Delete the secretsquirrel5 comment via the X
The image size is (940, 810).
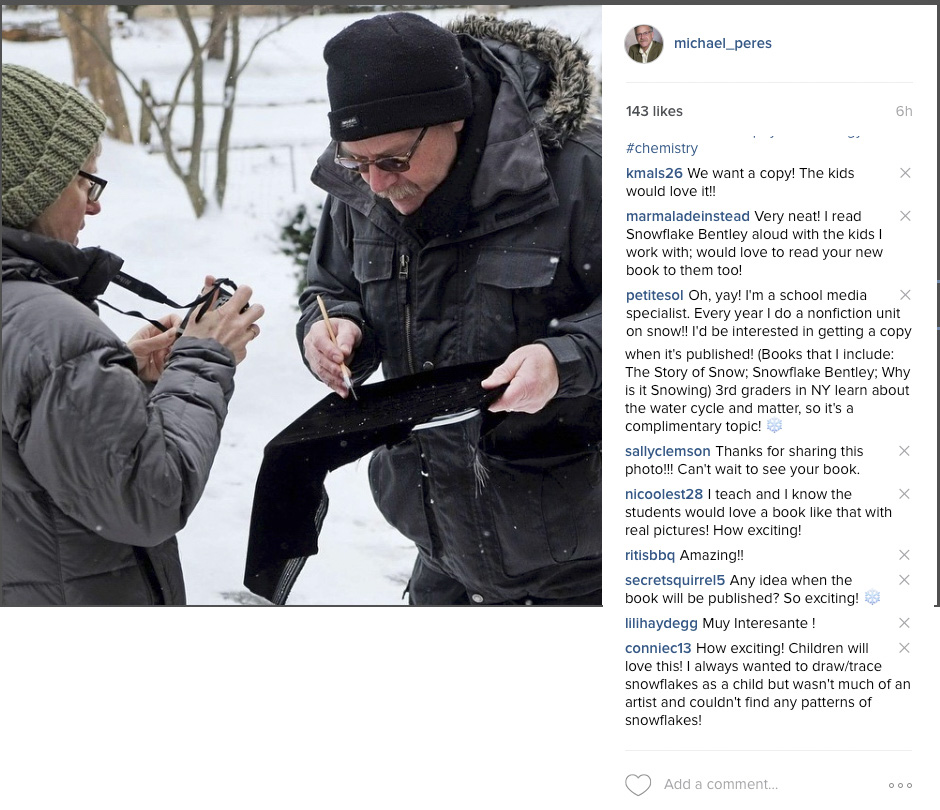(x=905, y=580)
